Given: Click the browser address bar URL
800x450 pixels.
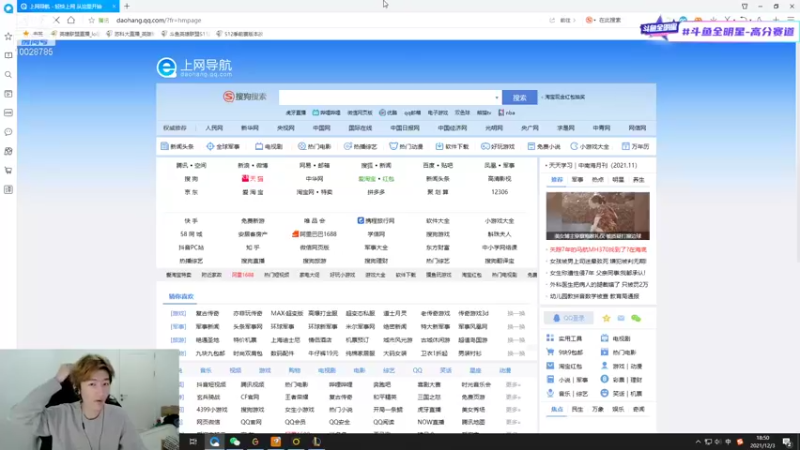Looking at the screenshot, I should [159, 20].
